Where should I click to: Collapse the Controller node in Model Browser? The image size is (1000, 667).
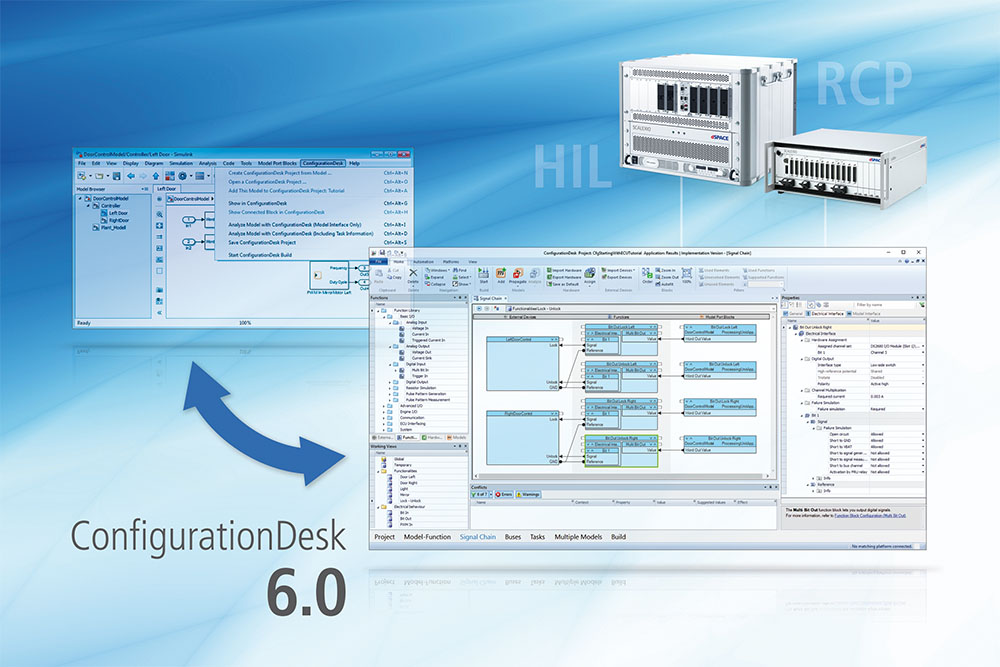point(90,205)
